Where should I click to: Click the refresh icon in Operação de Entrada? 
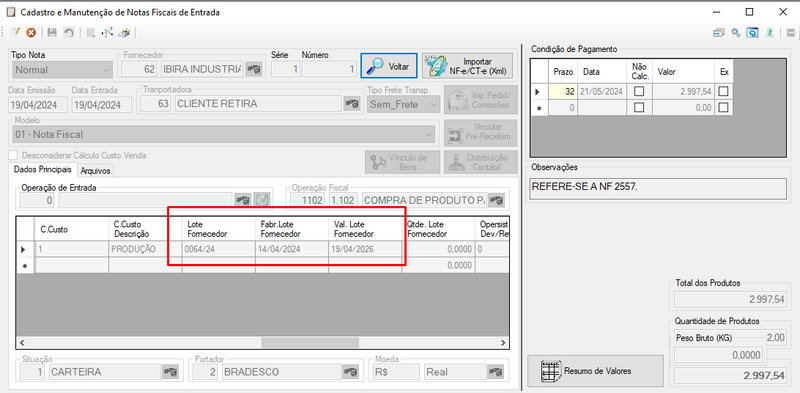click(261, 200)
